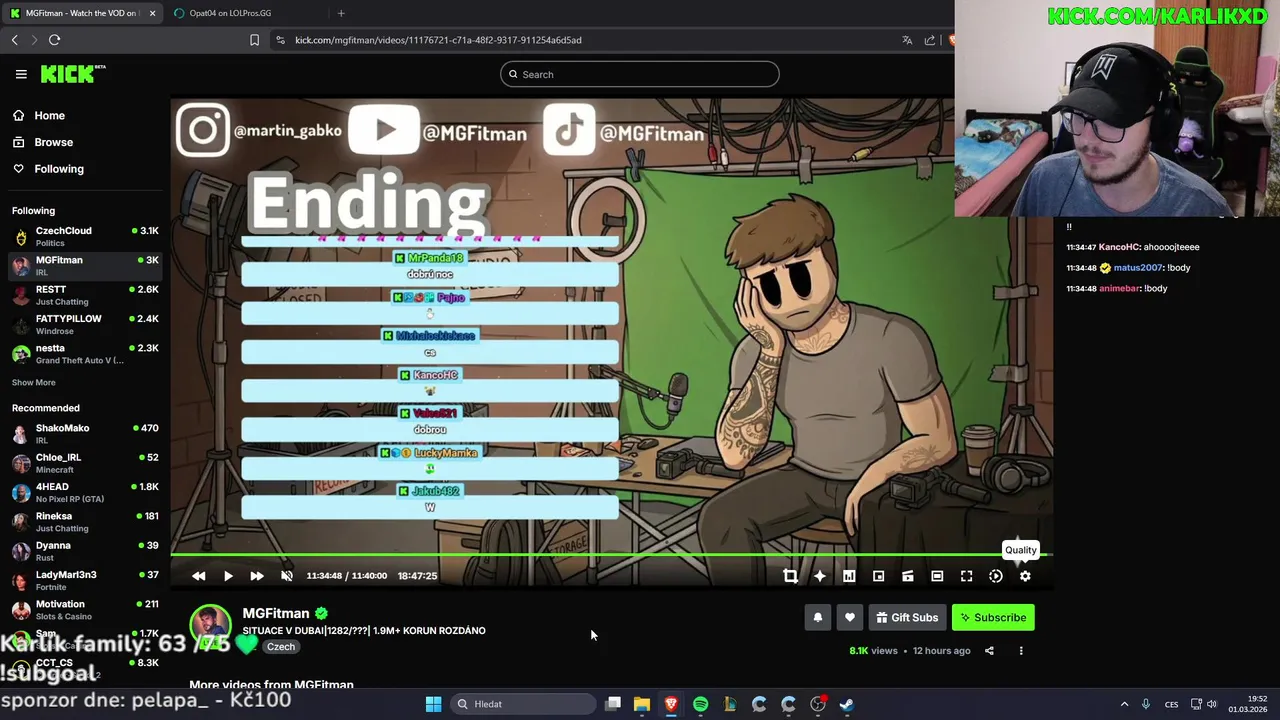Open OBS Studio from the taskbar
The height and width of the screenshot is (720, 1280).
(x=818, y=704)
